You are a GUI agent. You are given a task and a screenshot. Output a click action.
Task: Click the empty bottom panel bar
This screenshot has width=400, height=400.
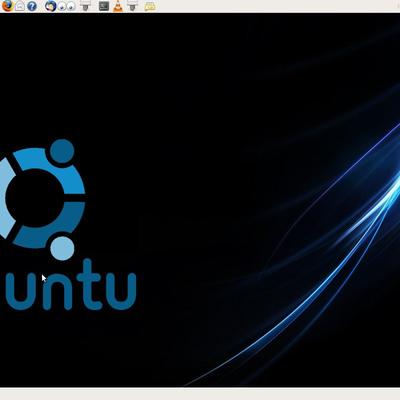pyautogui.click(x=200, y=394)
